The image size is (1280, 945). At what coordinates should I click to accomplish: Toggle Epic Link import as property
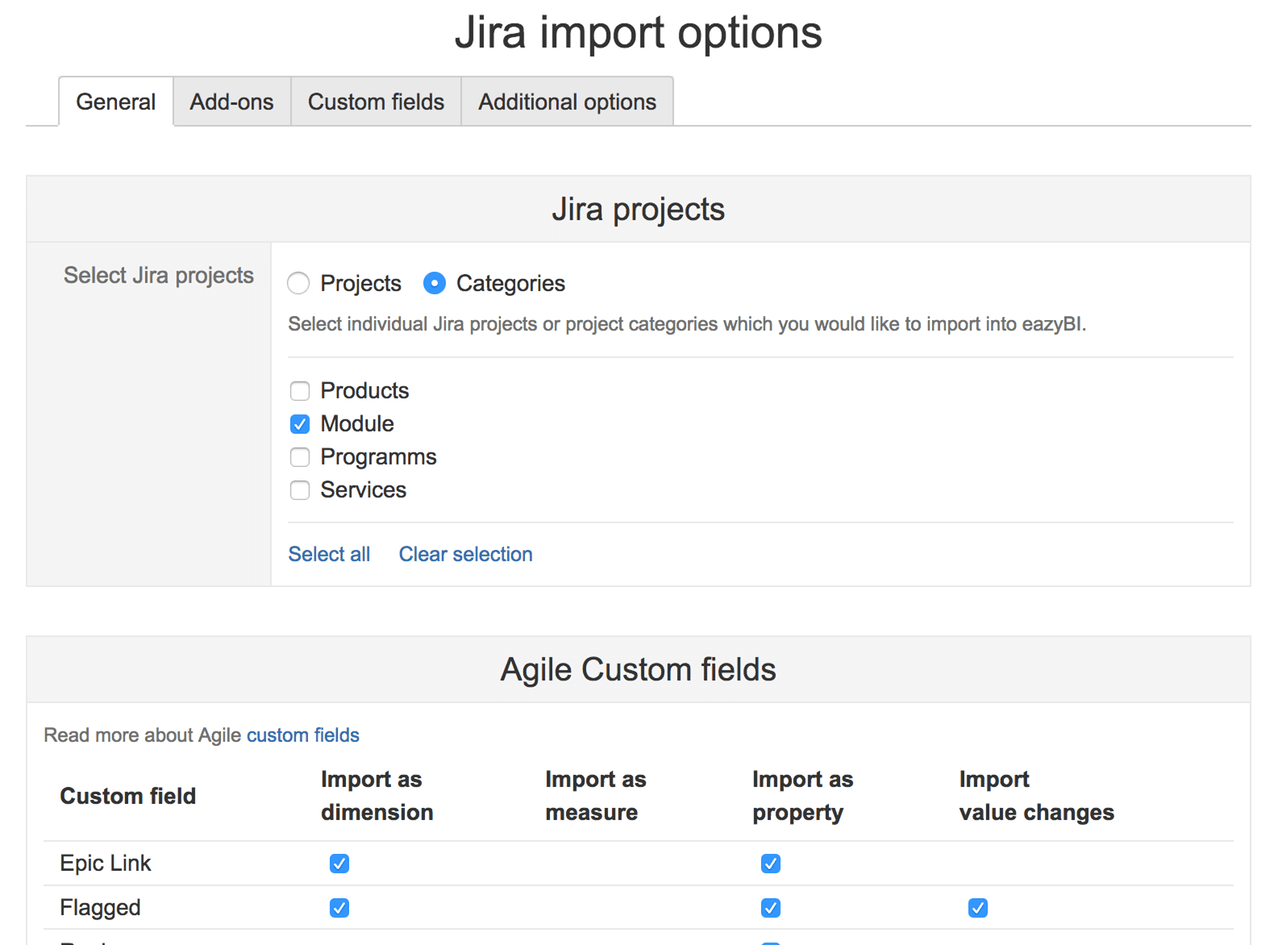pyautogui.click(x=770, y=863)
